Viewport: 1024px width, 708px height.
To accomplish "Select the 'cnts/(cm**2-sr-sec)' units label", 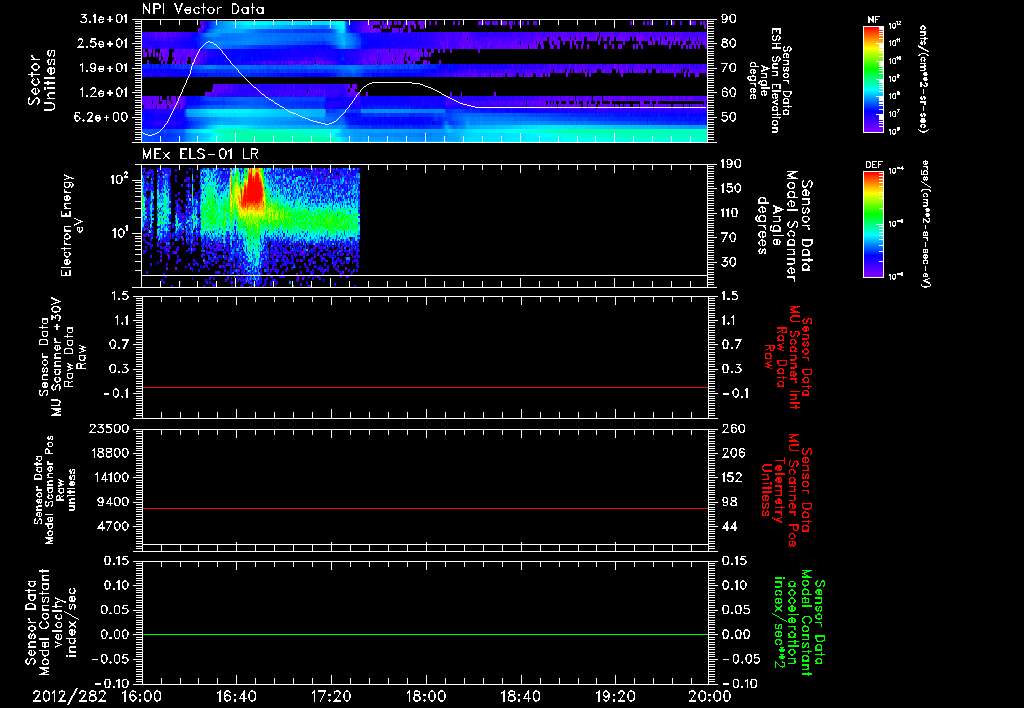I will [923, 78].
